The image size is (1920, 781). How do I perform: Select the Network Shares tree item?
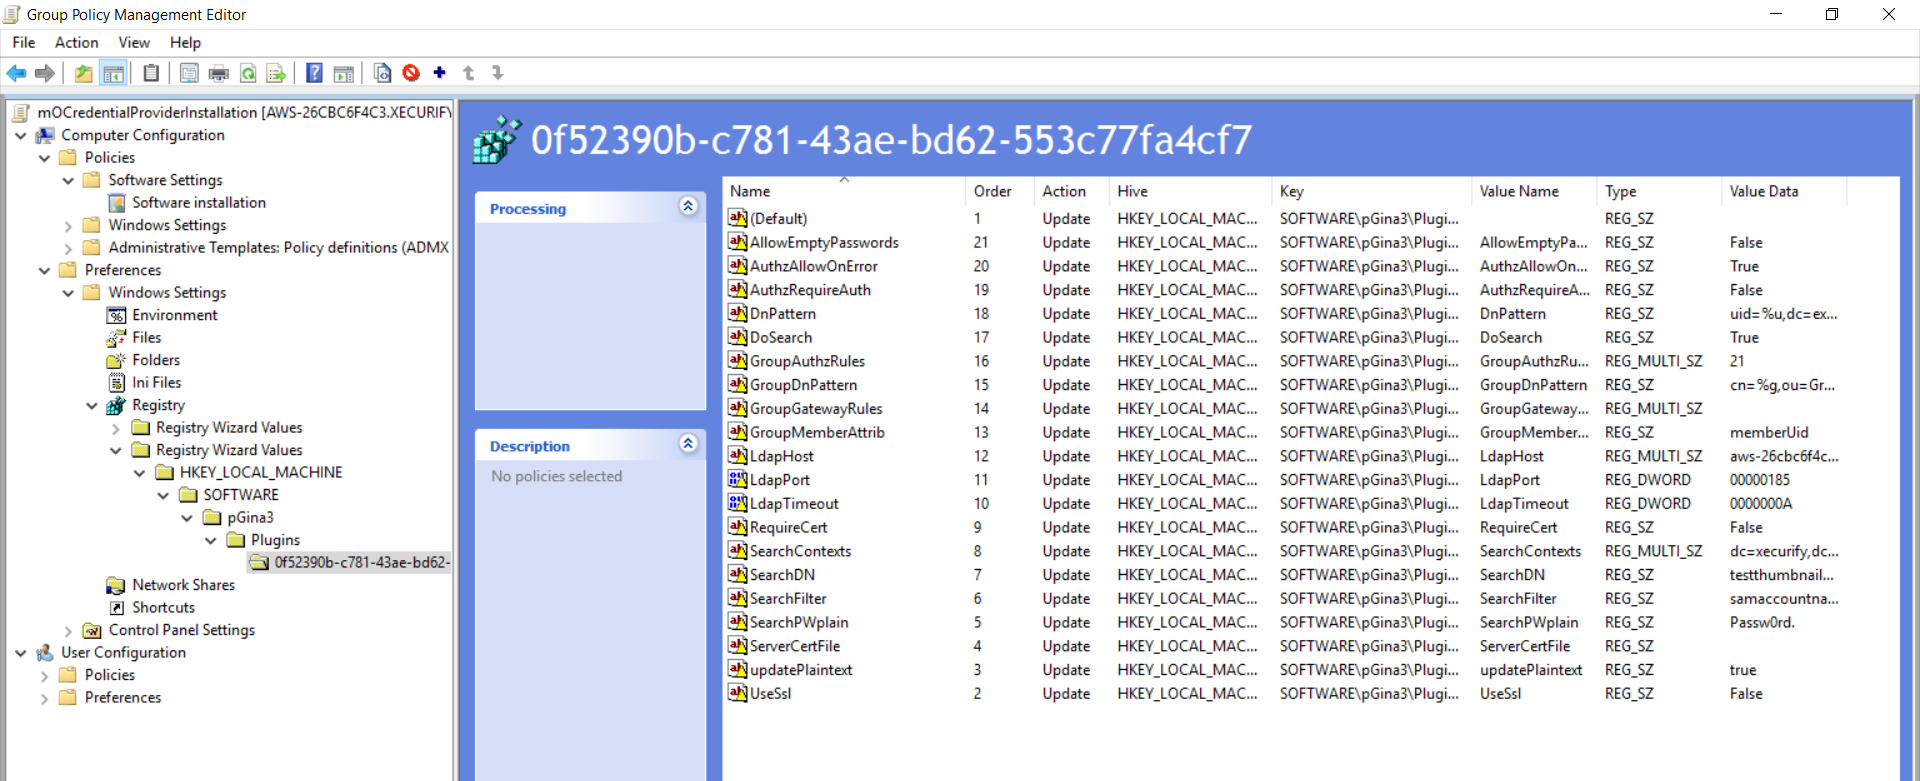[184, 585]
